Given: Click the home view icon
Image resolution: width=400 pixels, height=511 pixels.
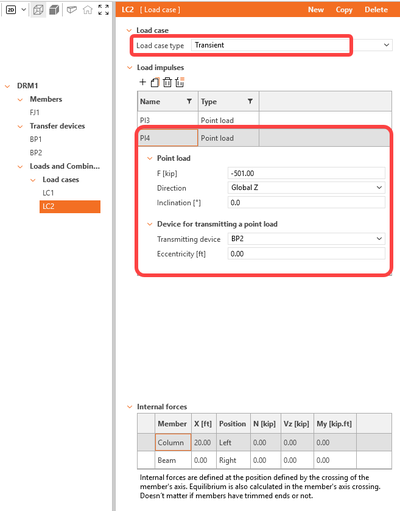Looking at the screenshot, I should (x=88, y=10).
